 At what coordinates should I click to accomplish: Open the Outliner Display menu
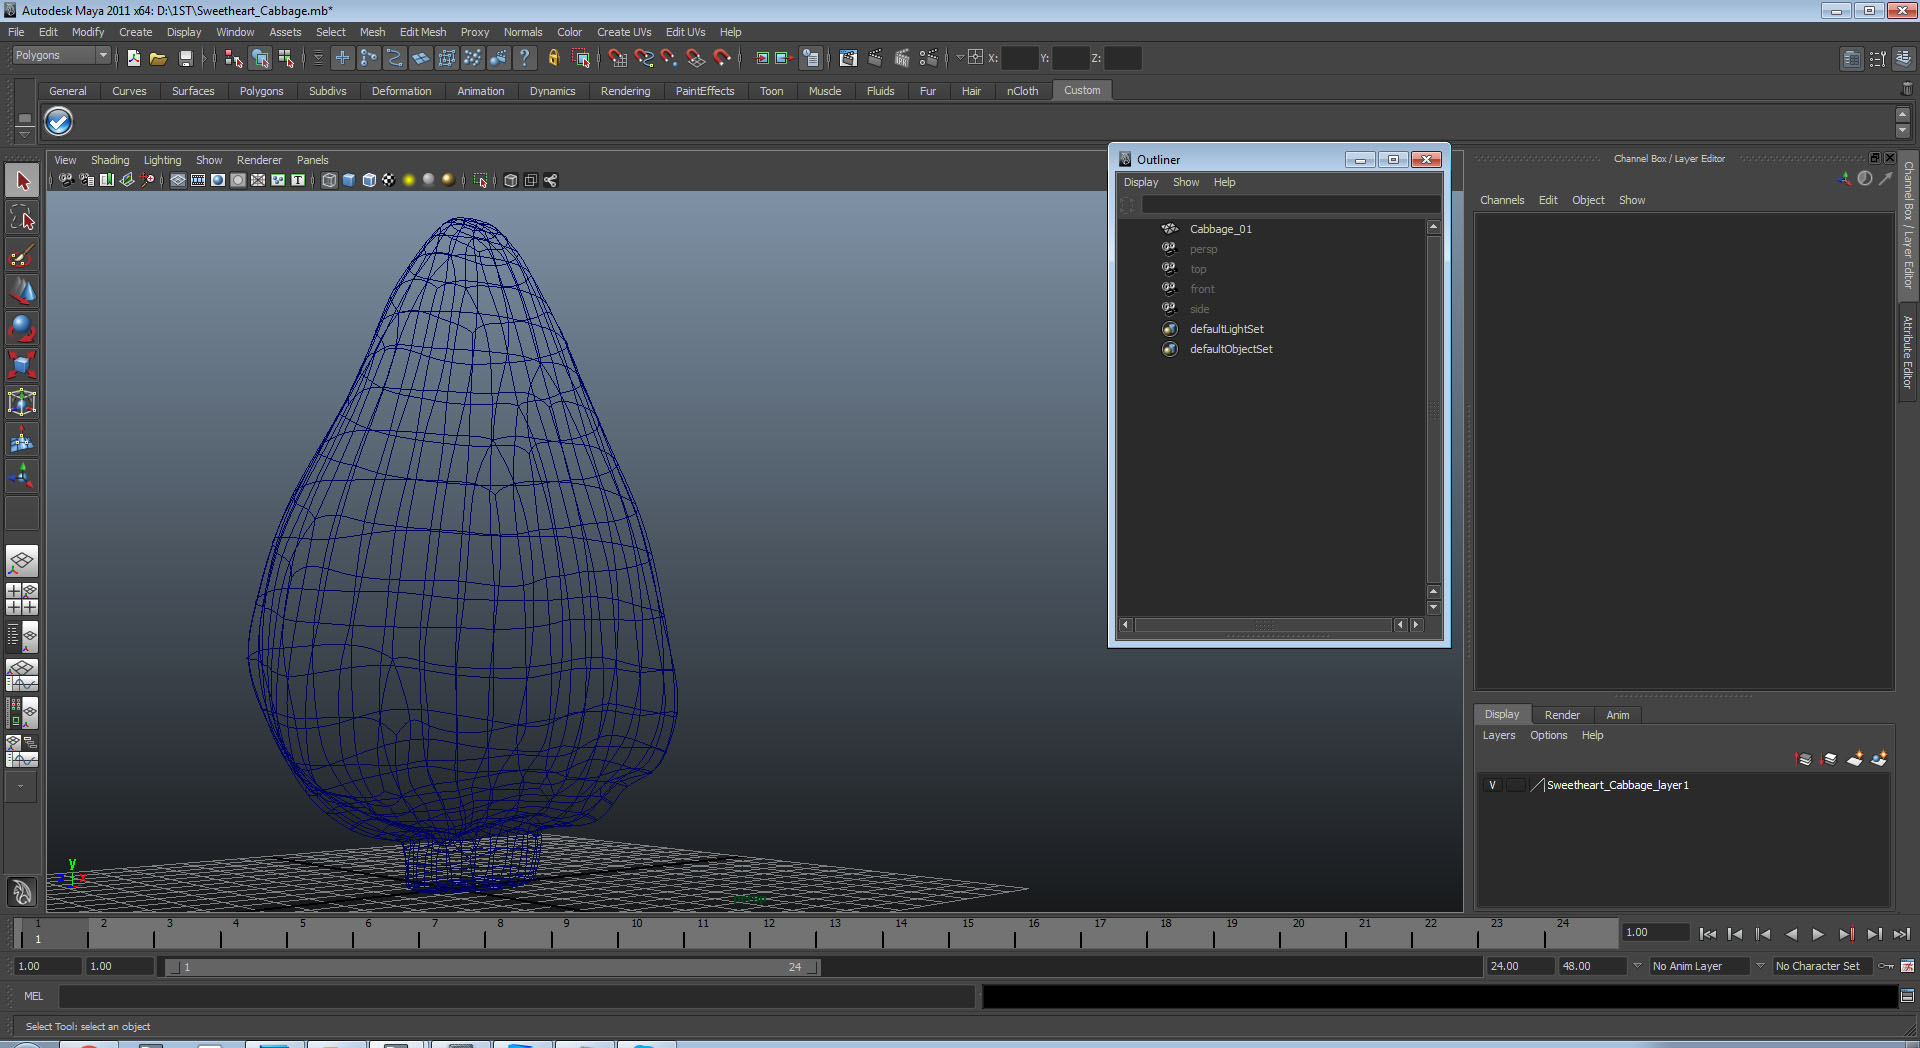pos(1140,182)
